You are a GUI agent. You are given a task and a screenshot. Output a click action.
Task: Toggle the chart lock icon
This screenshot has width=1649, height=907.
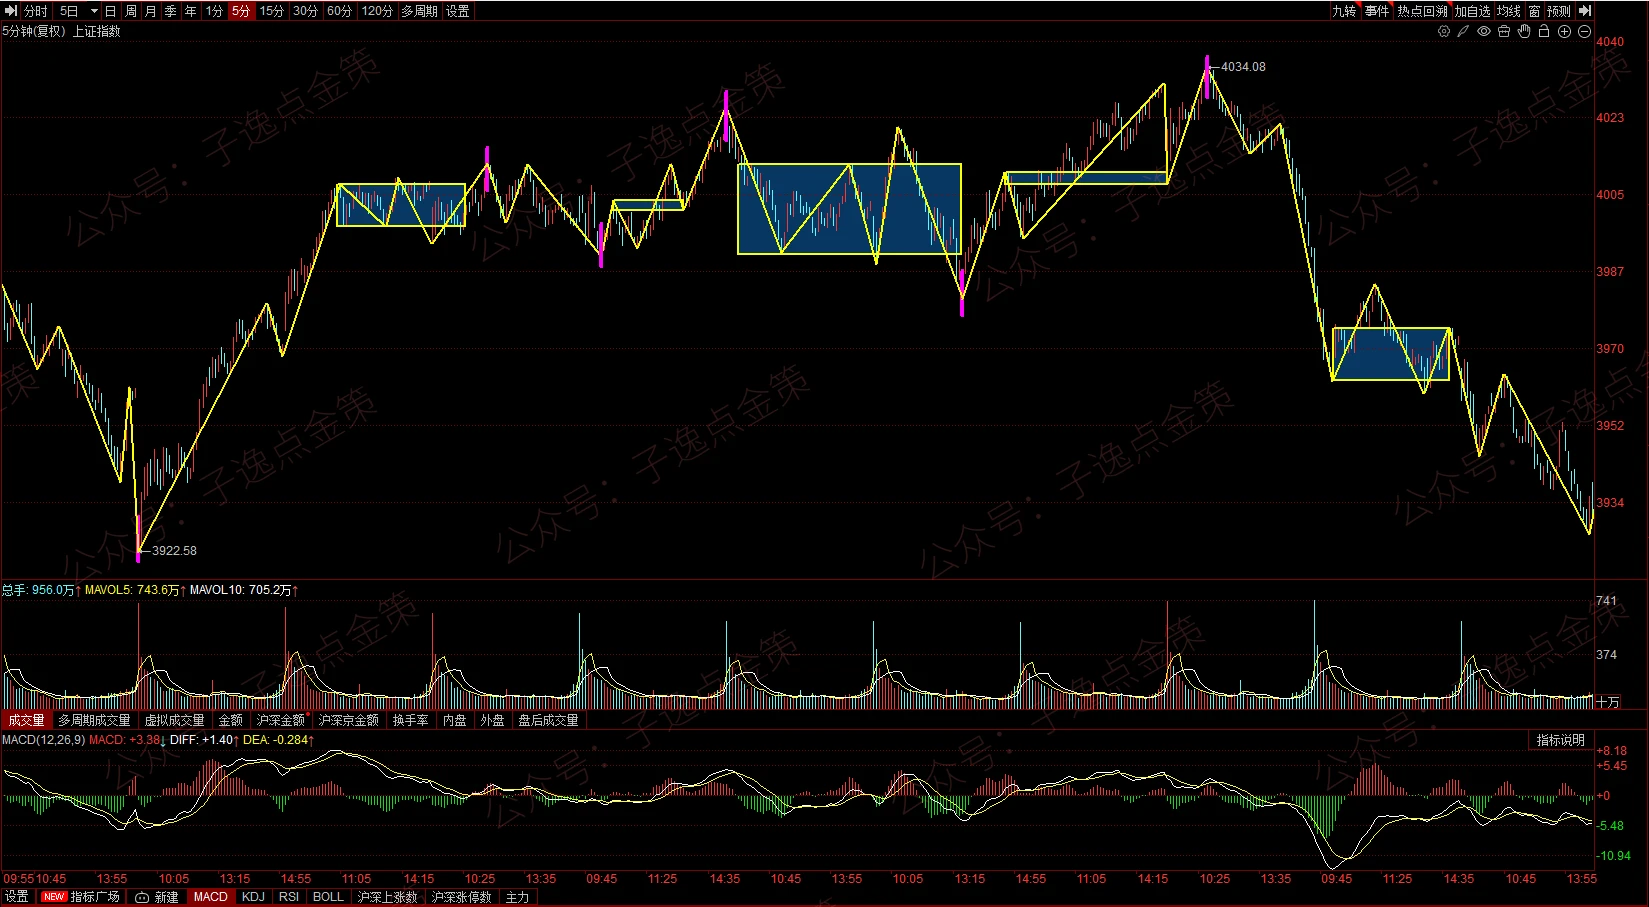click(1544, 32)
